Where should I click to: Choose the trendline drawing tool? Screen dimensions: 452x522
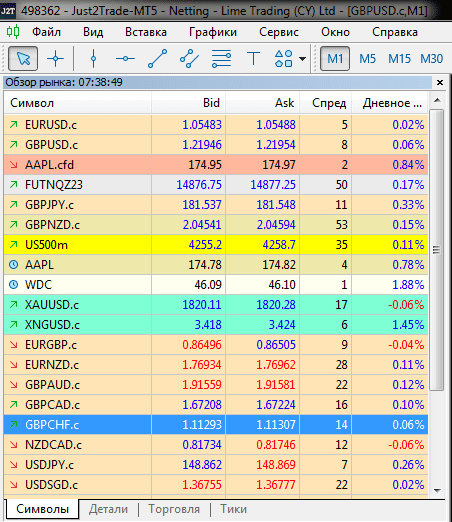[x=157, y=59]
